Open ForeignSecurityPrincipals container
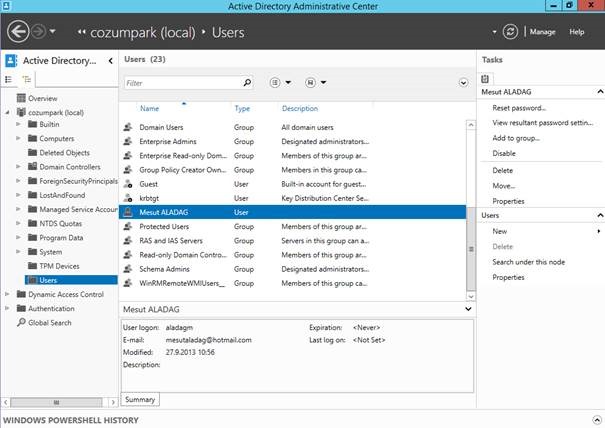605x428 pixels. (x=78, y=181)
